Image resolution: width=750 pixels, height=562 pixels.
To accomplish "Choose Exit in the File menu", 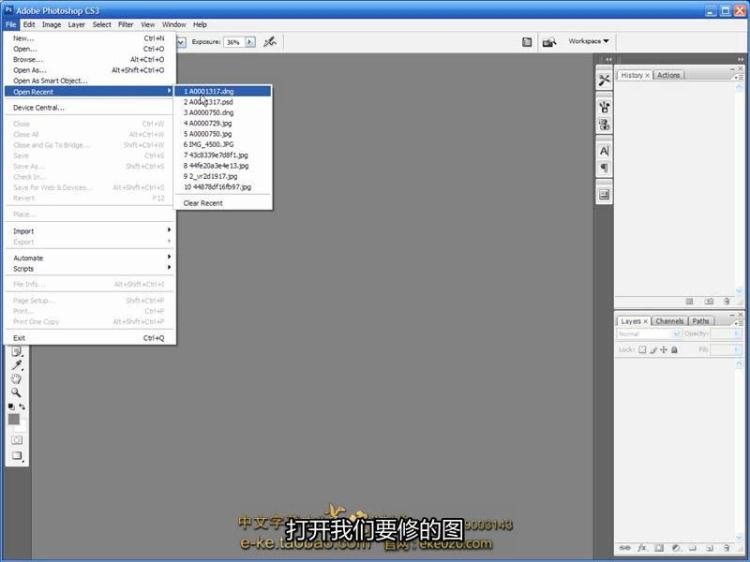I will pyautogui.click(x=88, y=338).
